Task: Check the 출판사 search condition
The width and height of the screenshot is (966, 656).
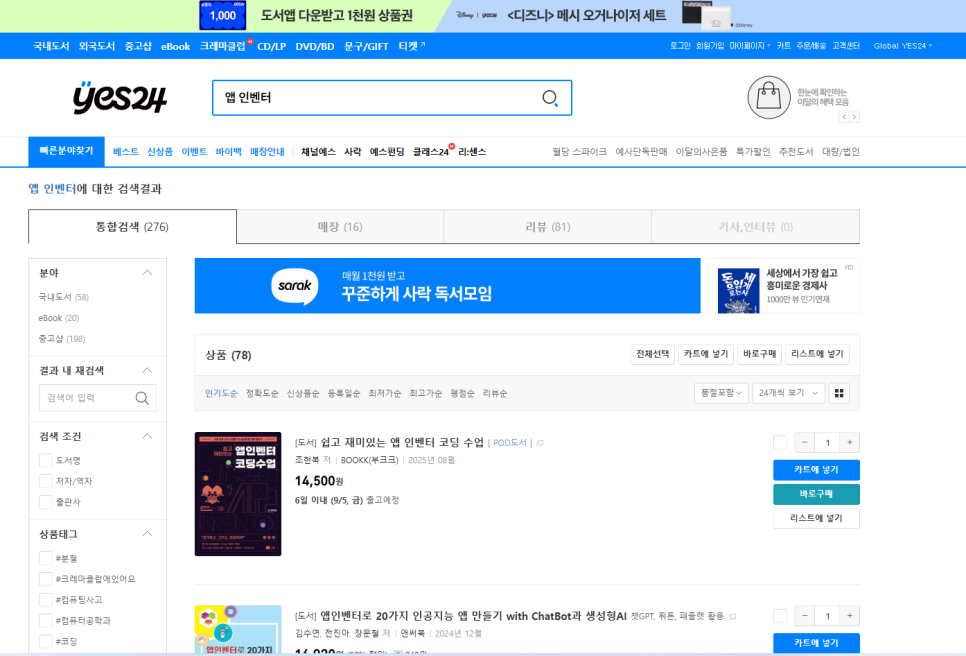Action: click(x=45, y=502)
